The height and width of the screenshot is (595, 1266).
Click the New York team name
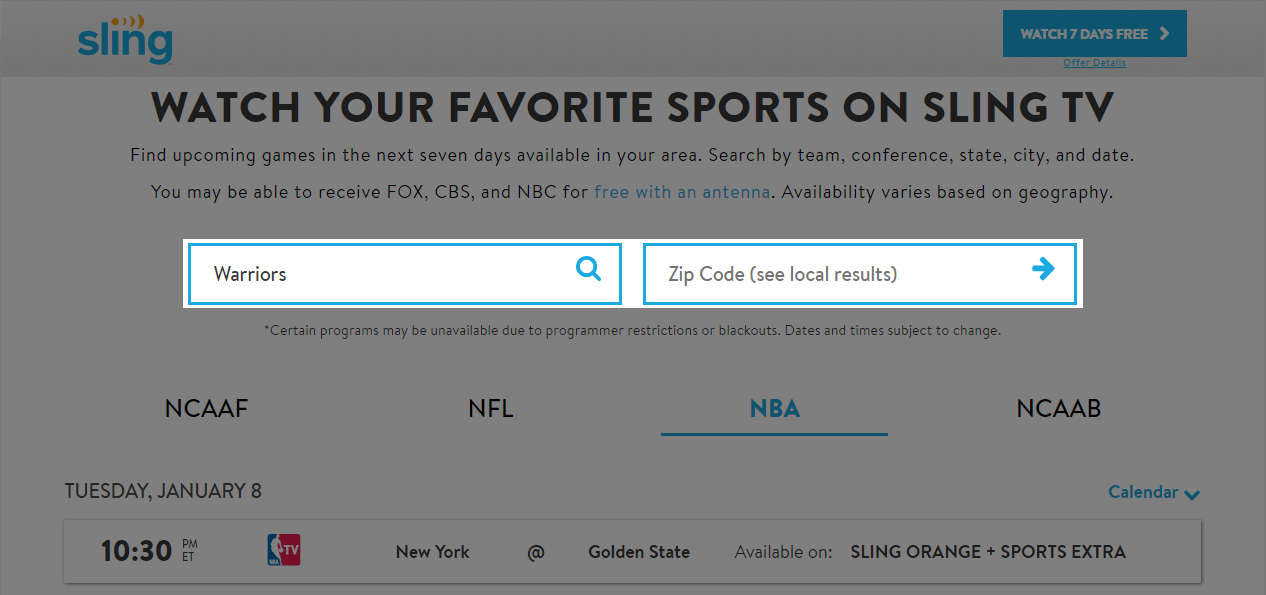coord(433,552)
